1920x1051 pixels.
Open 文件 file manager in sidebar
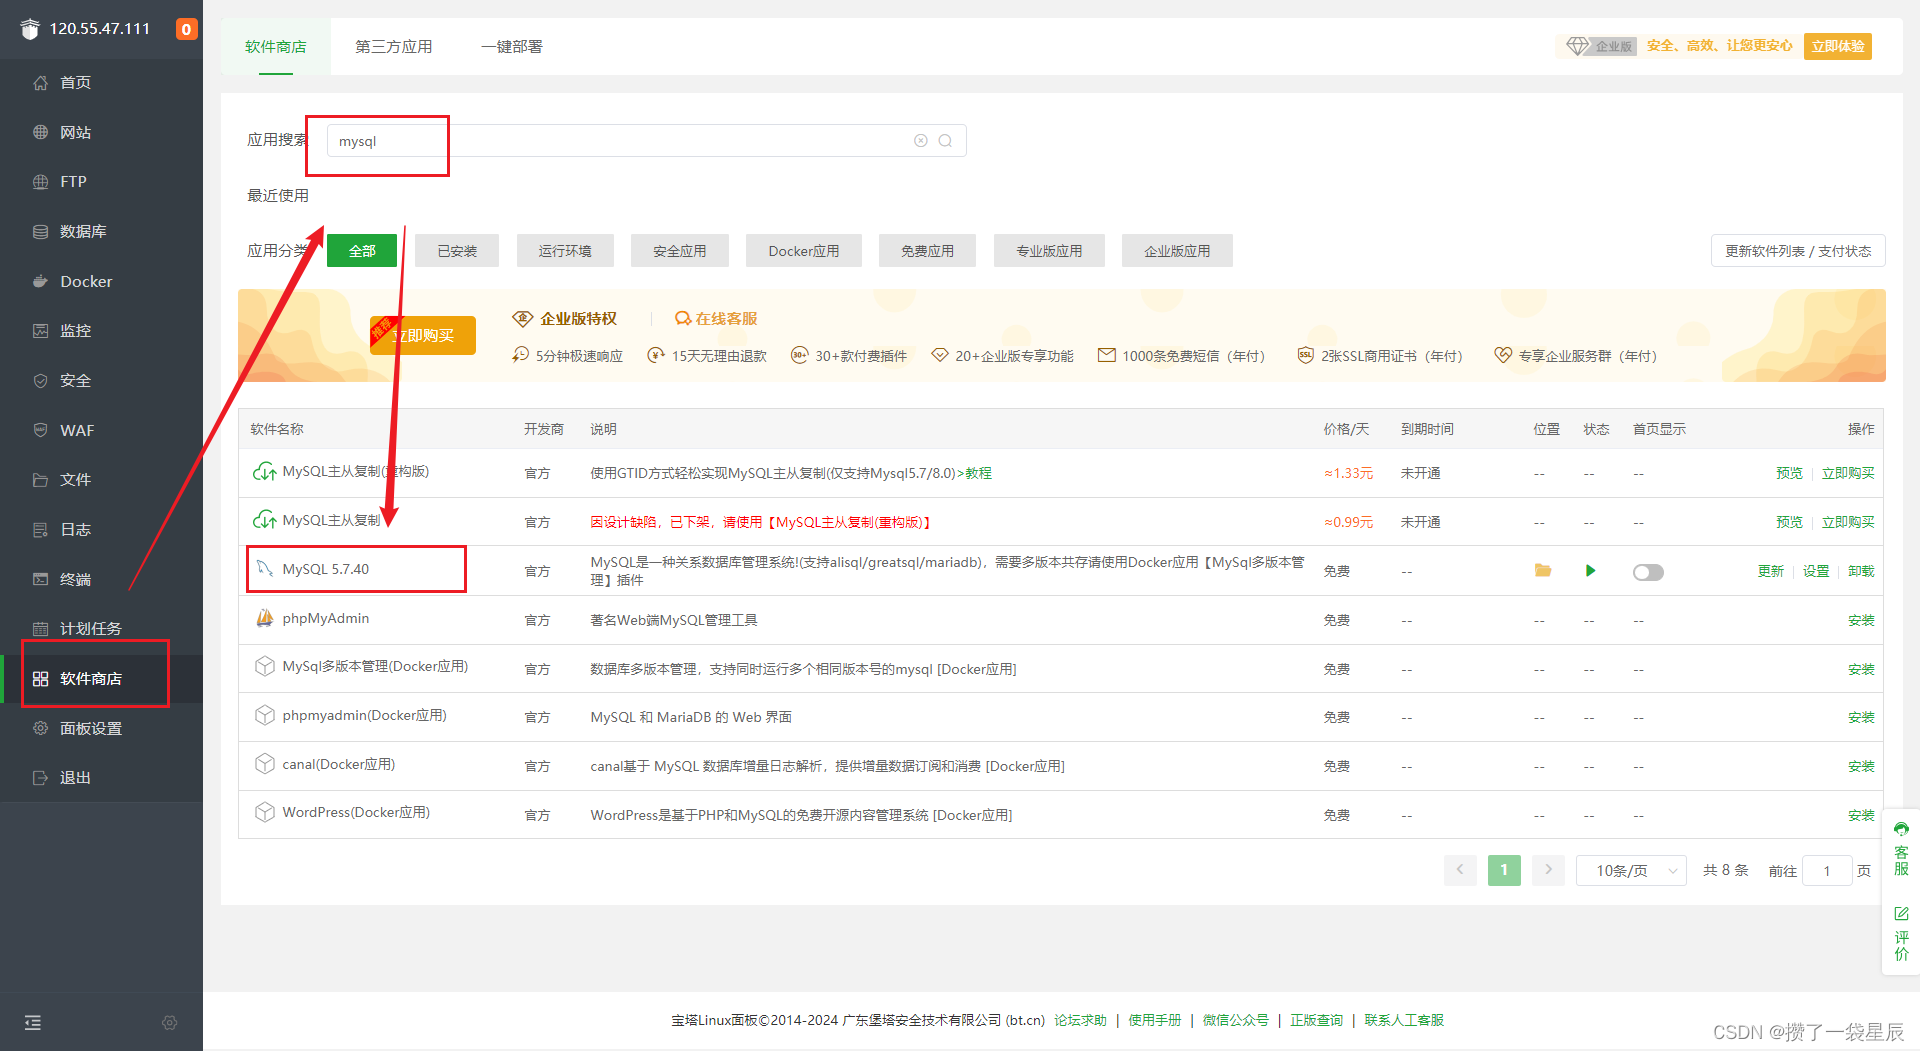pyautogui.click(x=75, y=480)
